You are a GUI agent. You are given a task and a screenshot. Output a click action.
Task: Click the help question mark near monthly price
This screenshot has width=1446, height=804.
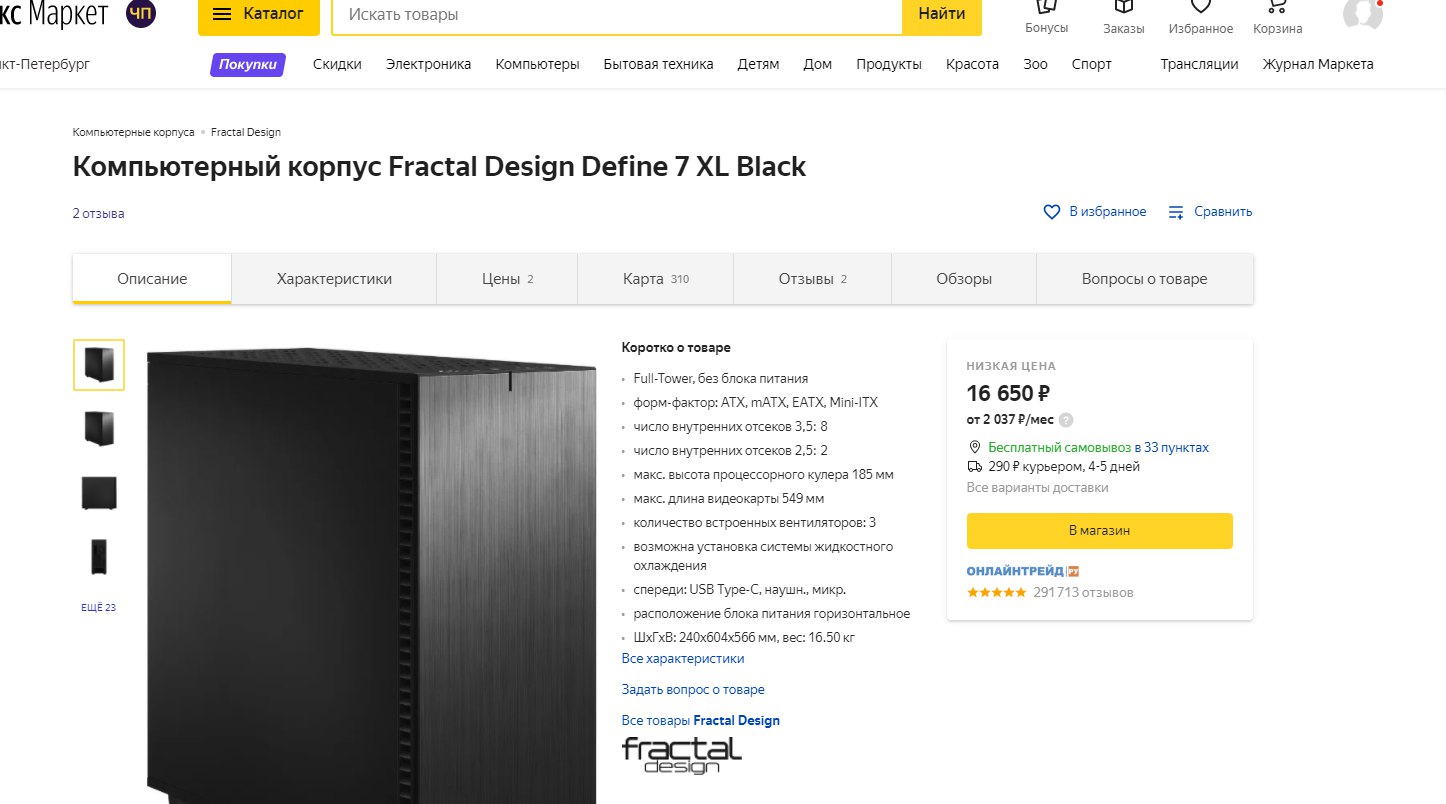coord(1066,420)
